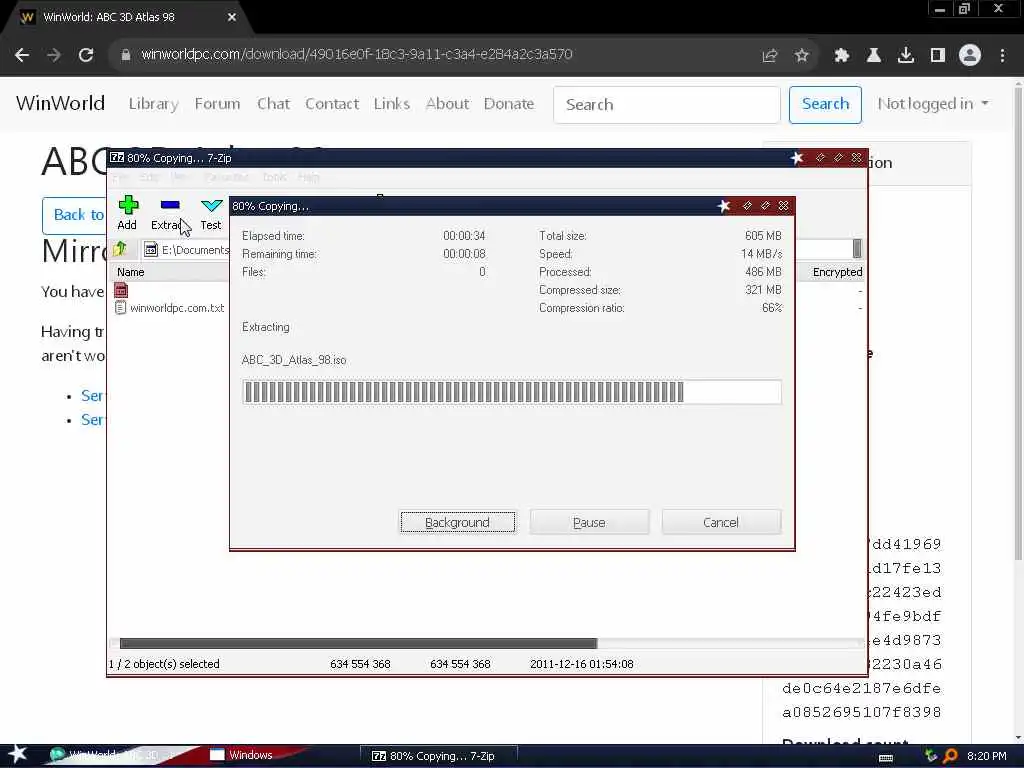Click the 1 / 2 object(s) selected status

click(x=164, y=664)
